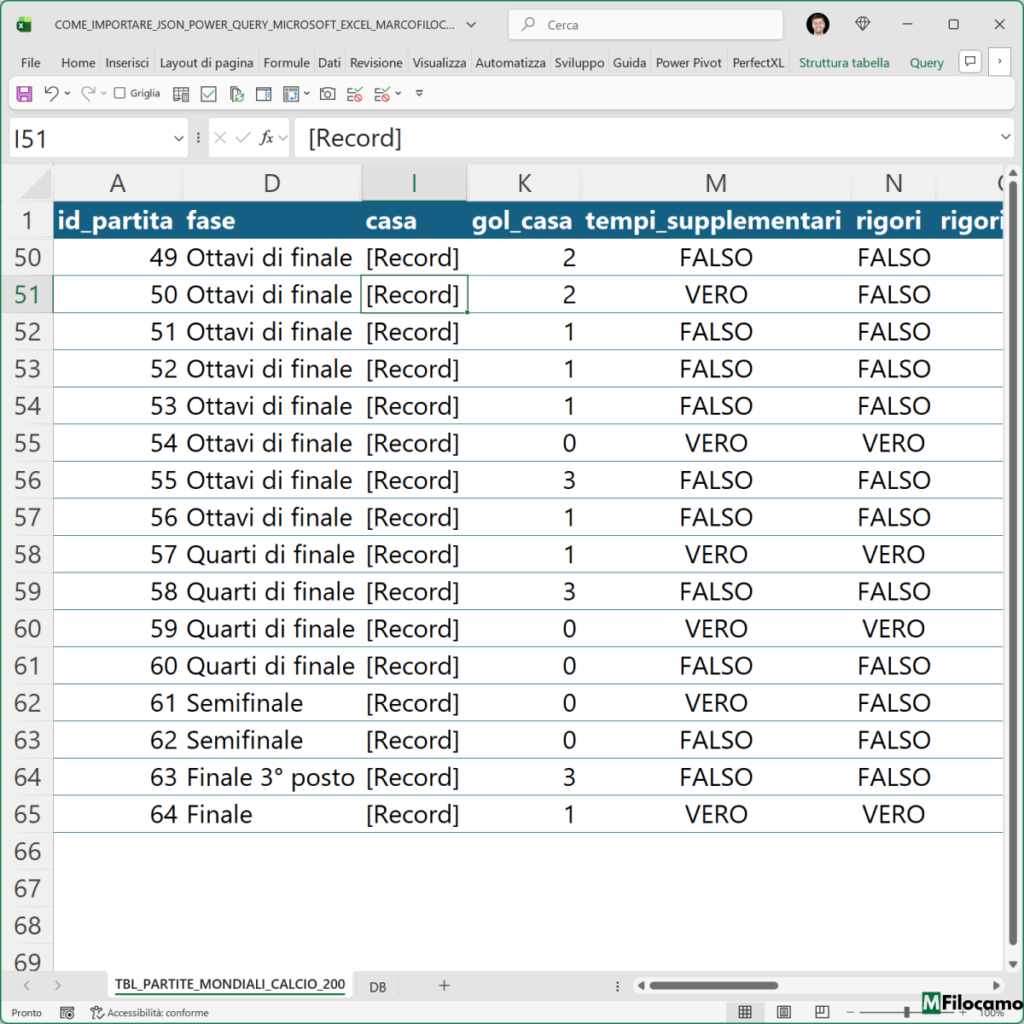
Task: Select row header 58
Action: 27,554
